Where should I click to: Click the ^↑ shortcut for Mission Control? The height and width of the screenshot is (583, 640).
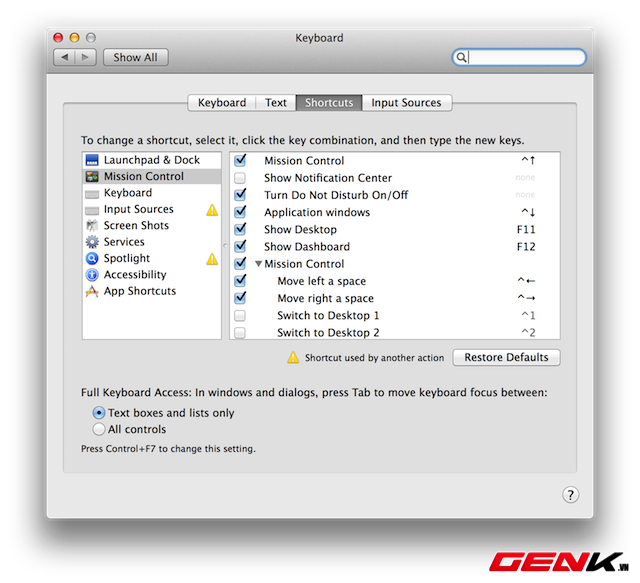click(x=528, y=160)
